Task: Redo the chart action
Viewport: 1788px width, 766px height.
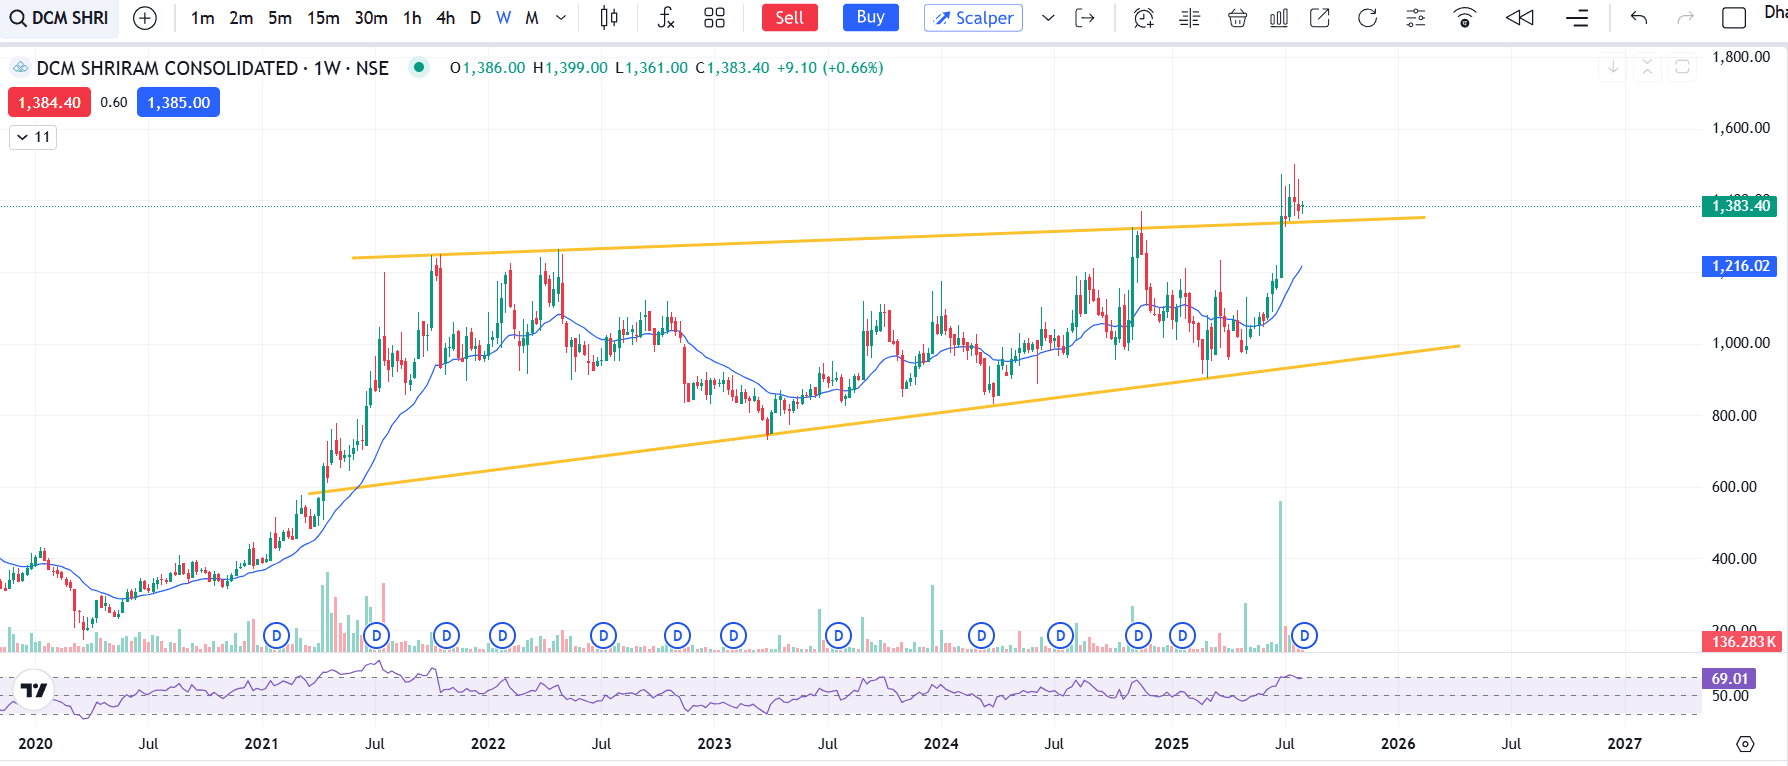Action: point(1686,18)
